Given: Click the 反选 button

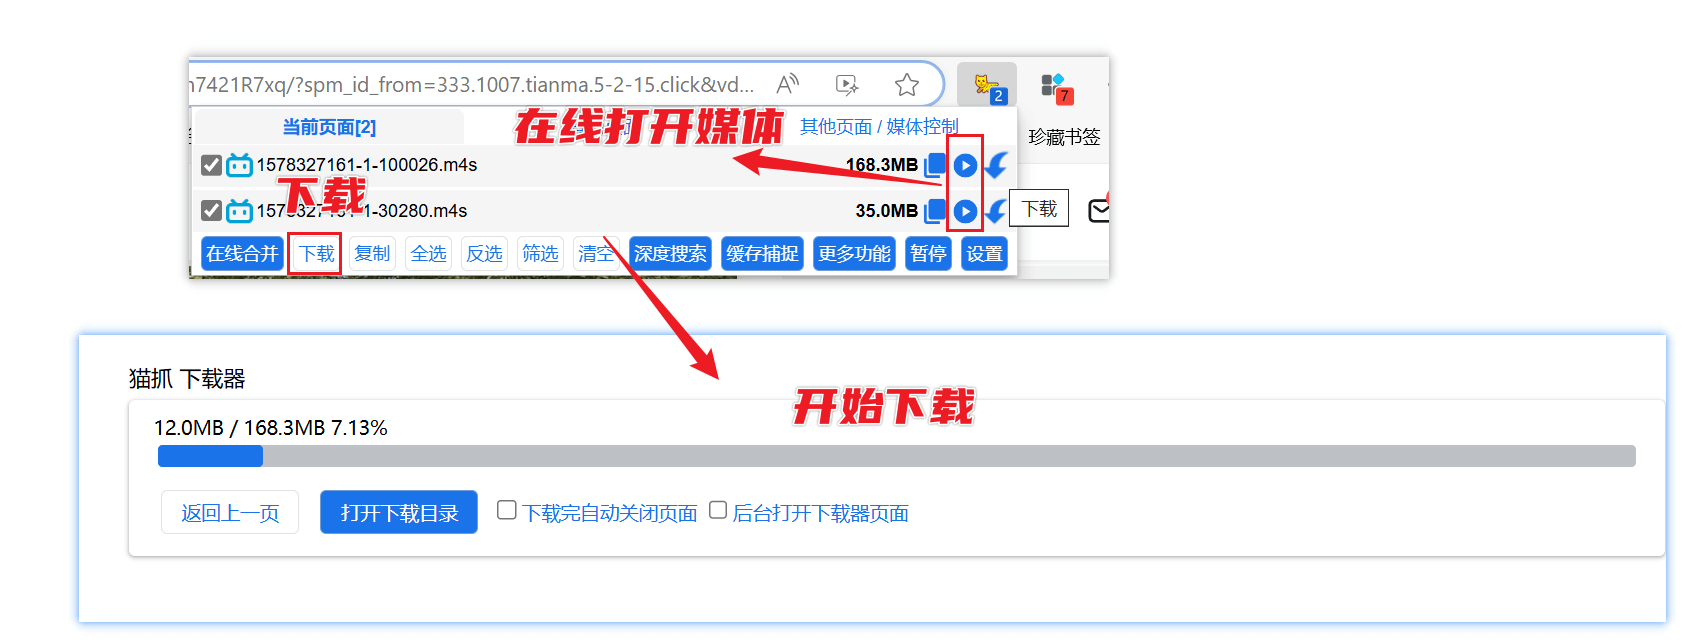Looking at the screenshot, I should pyautogui.click(x=484, y=254).
